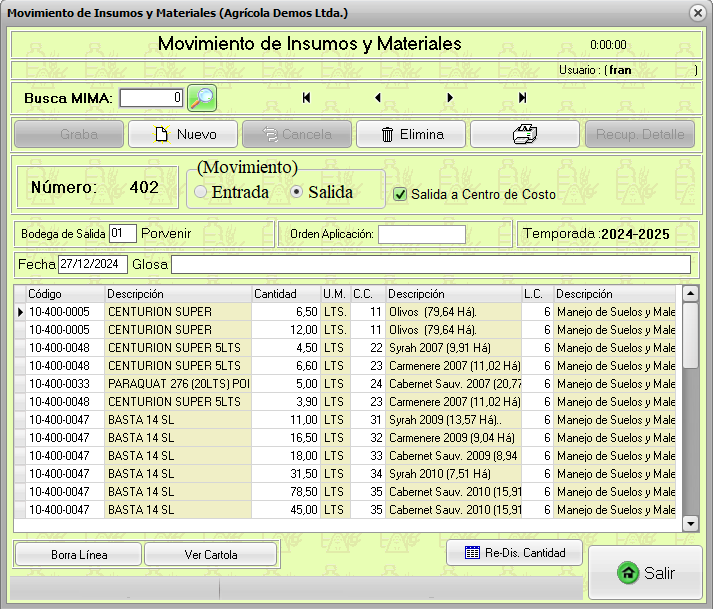Click the magnifier search icon beside Busca MIMA
This screenshot has height=609, width=713.
click(x=202, y=98)
